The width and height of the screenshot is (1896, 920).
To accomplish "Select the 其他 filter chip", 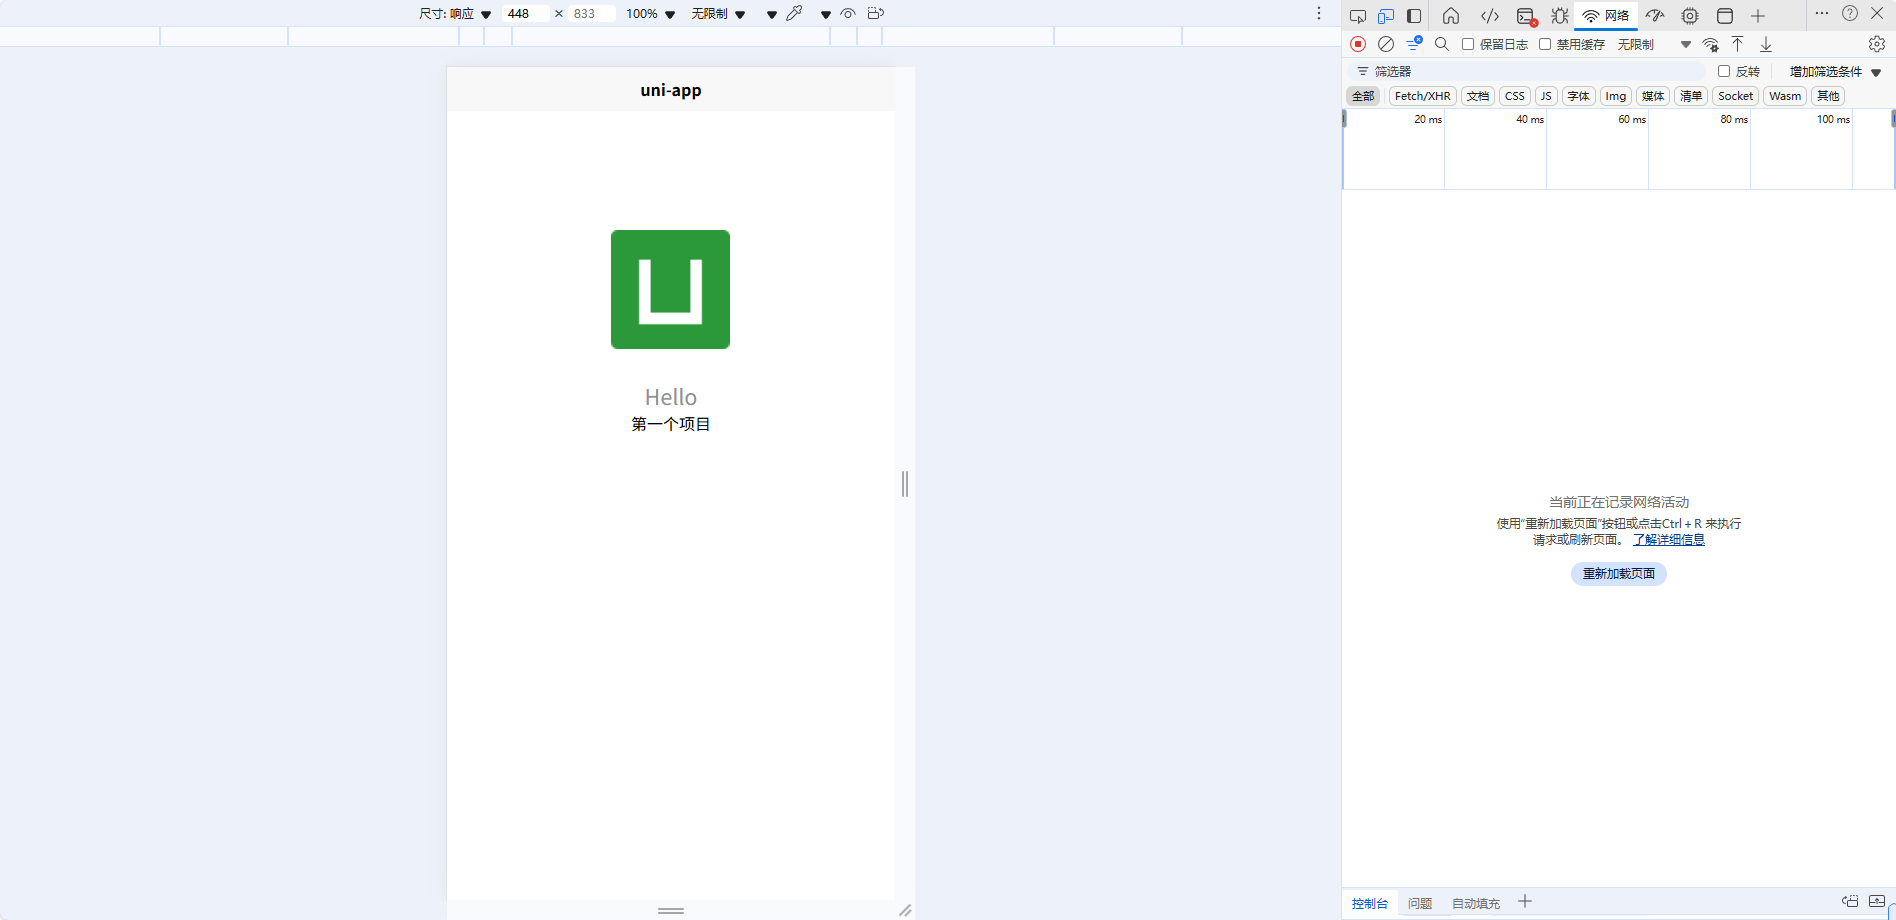I will pos(1828,96).
